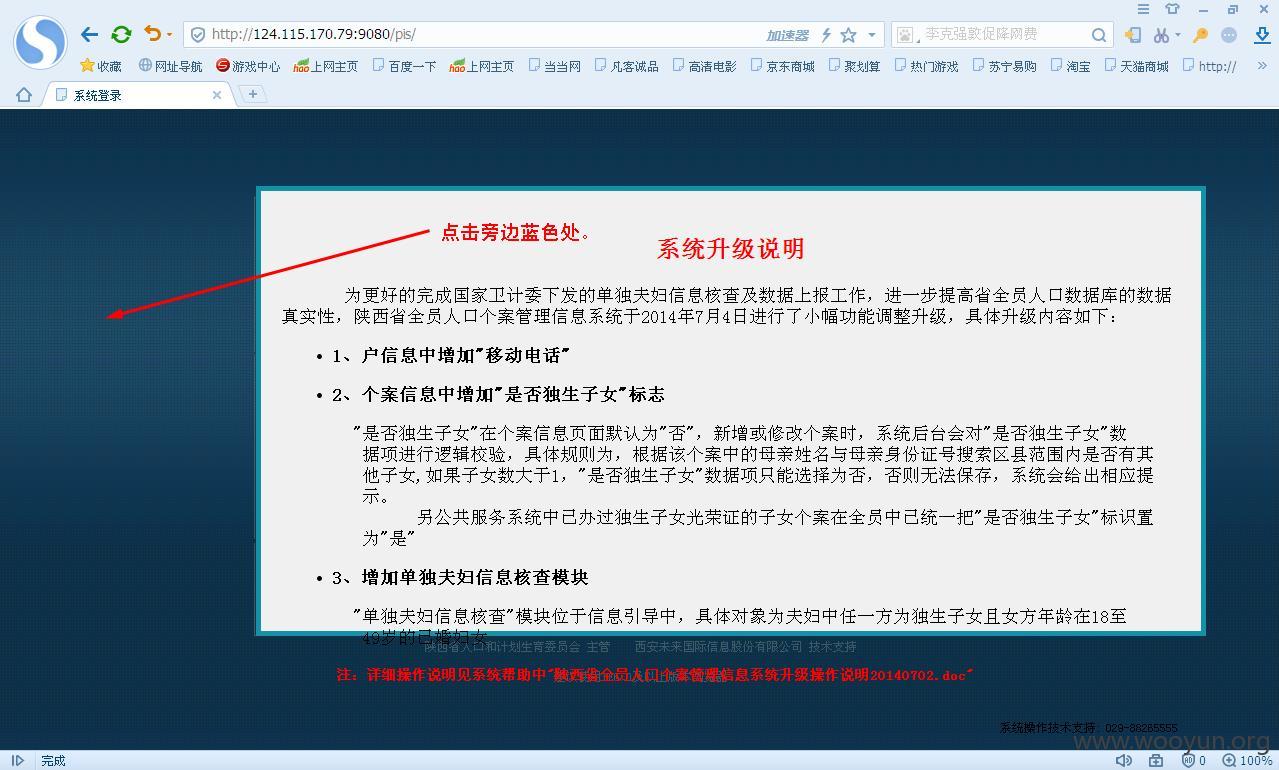Open the key password manager icon
Viewport: 1279px width, 770px height.
point(1201,35)
